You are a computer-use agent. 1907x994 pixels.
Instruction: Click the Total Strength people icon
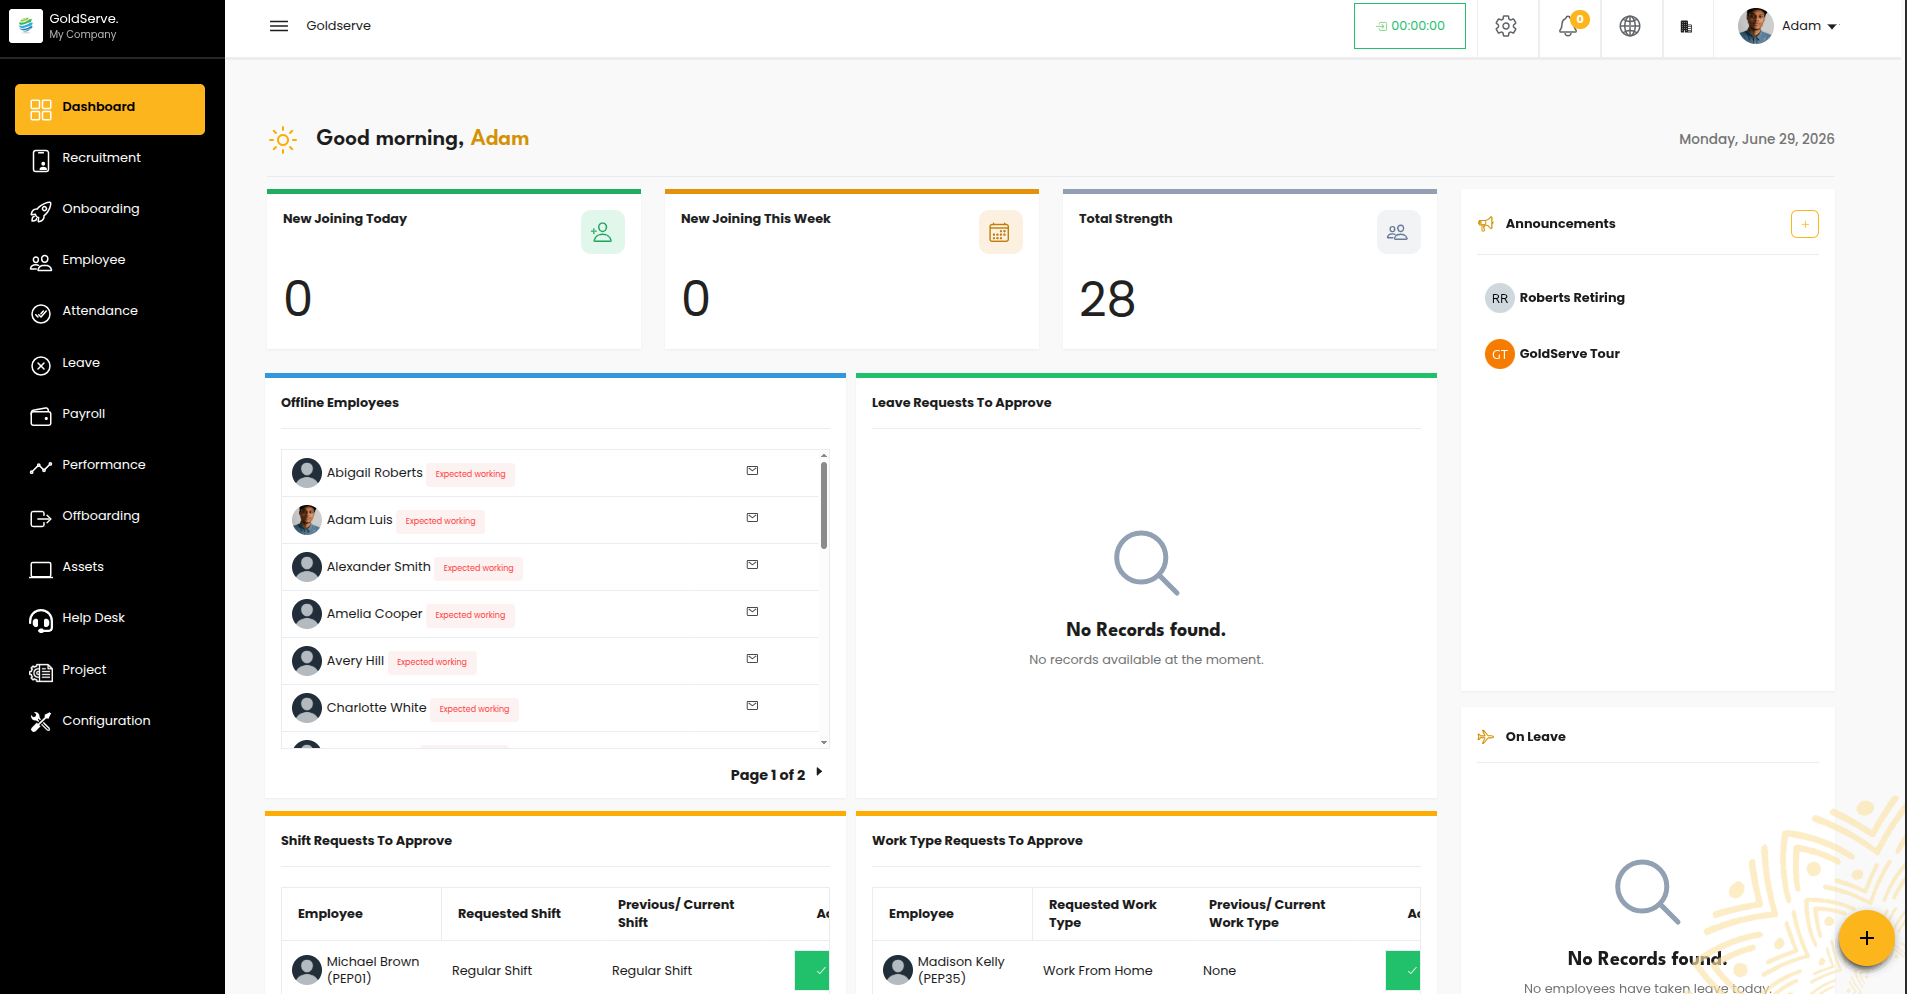[x=1398, y=232]
